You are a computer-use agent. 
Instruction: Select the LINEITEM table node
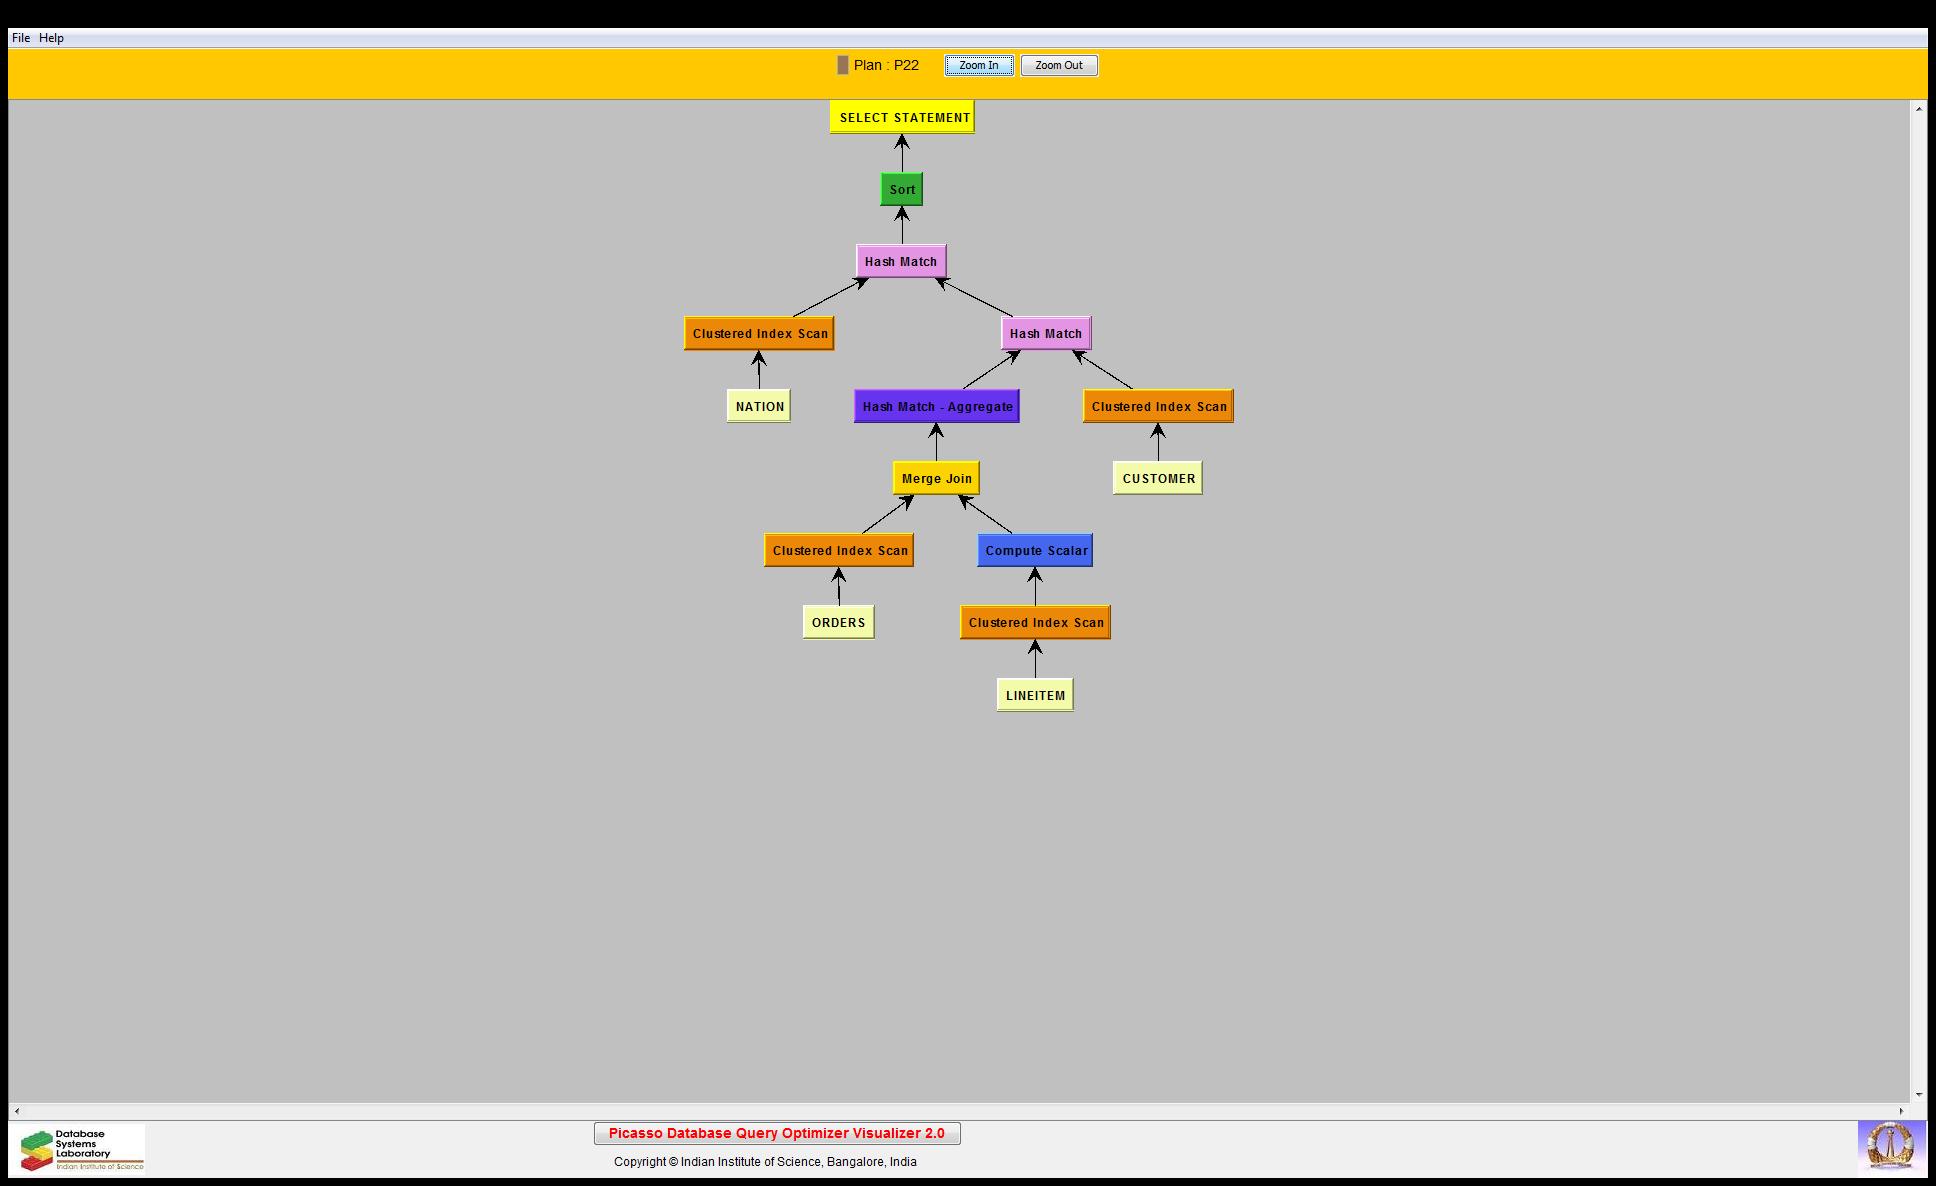click(1035, 695)
